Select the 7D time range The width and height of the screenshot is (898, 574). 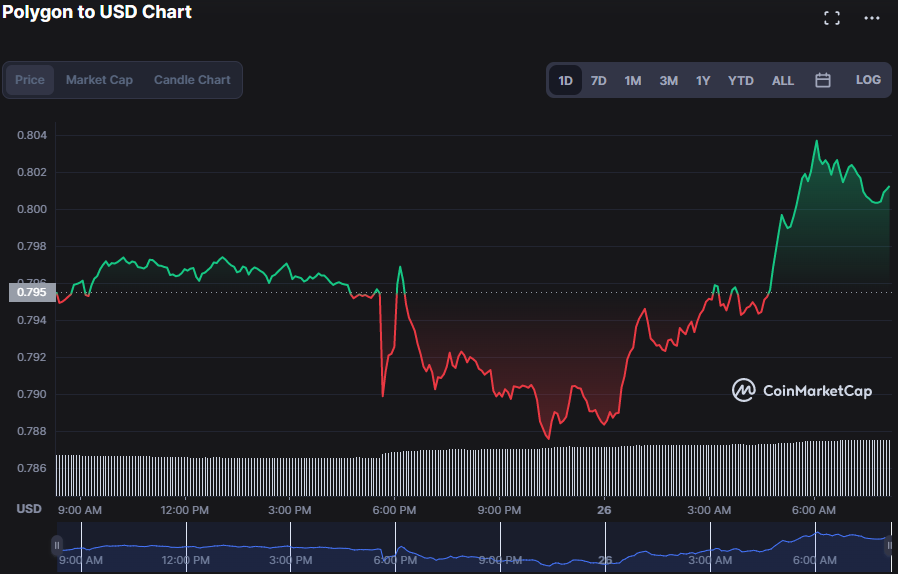coord(598,80)
